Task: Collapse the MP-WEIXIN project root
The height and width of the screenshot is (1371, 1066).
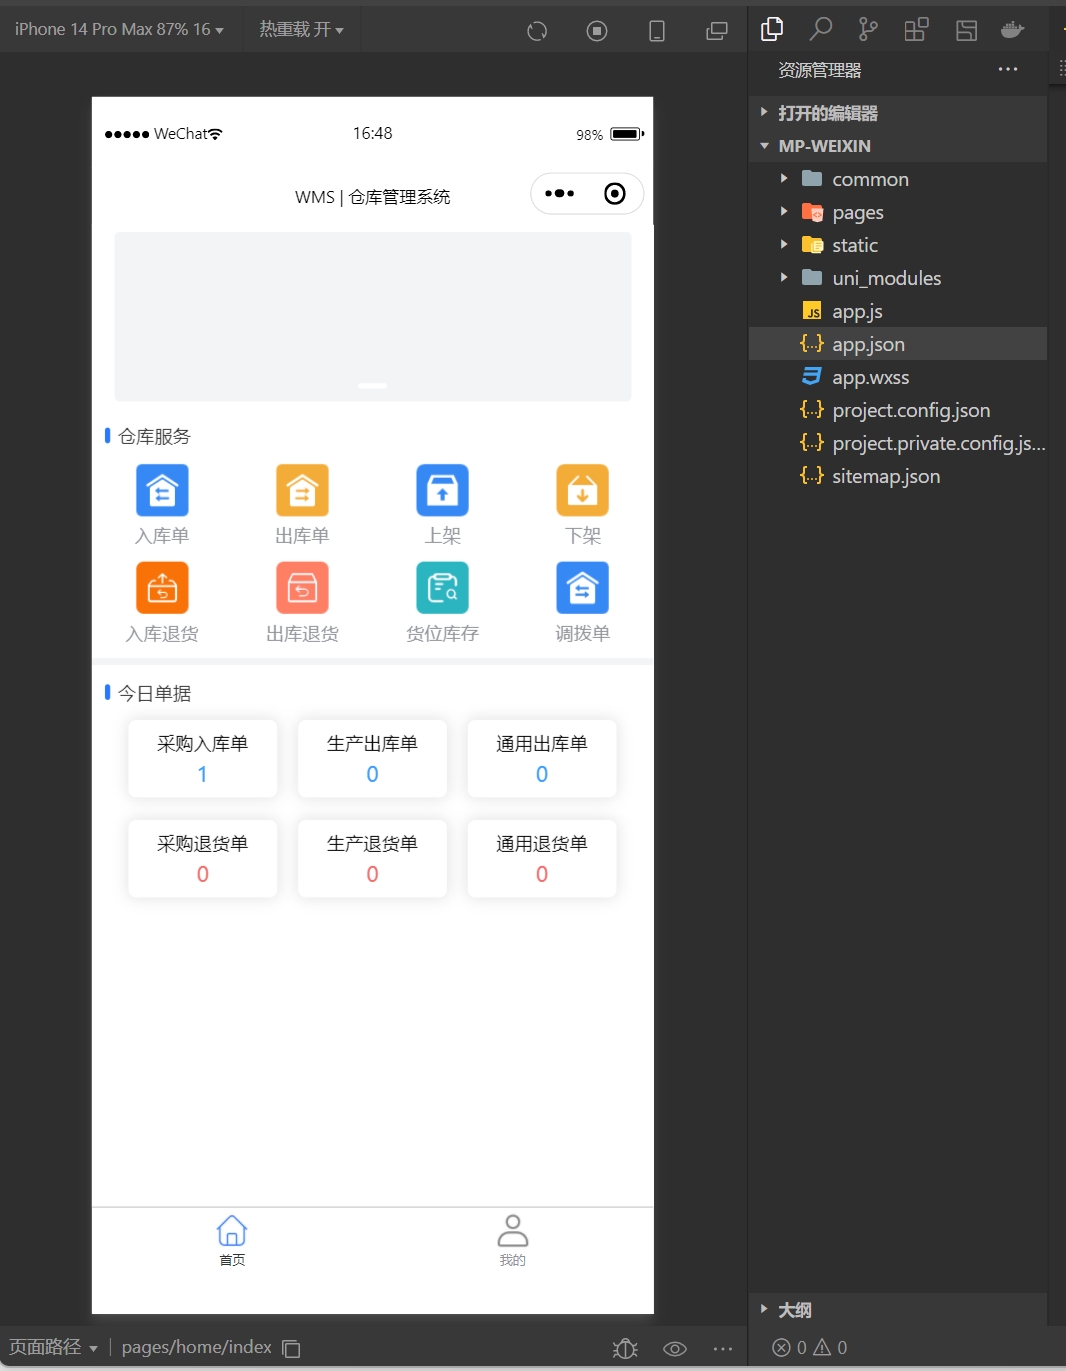Action: point(898,146)
